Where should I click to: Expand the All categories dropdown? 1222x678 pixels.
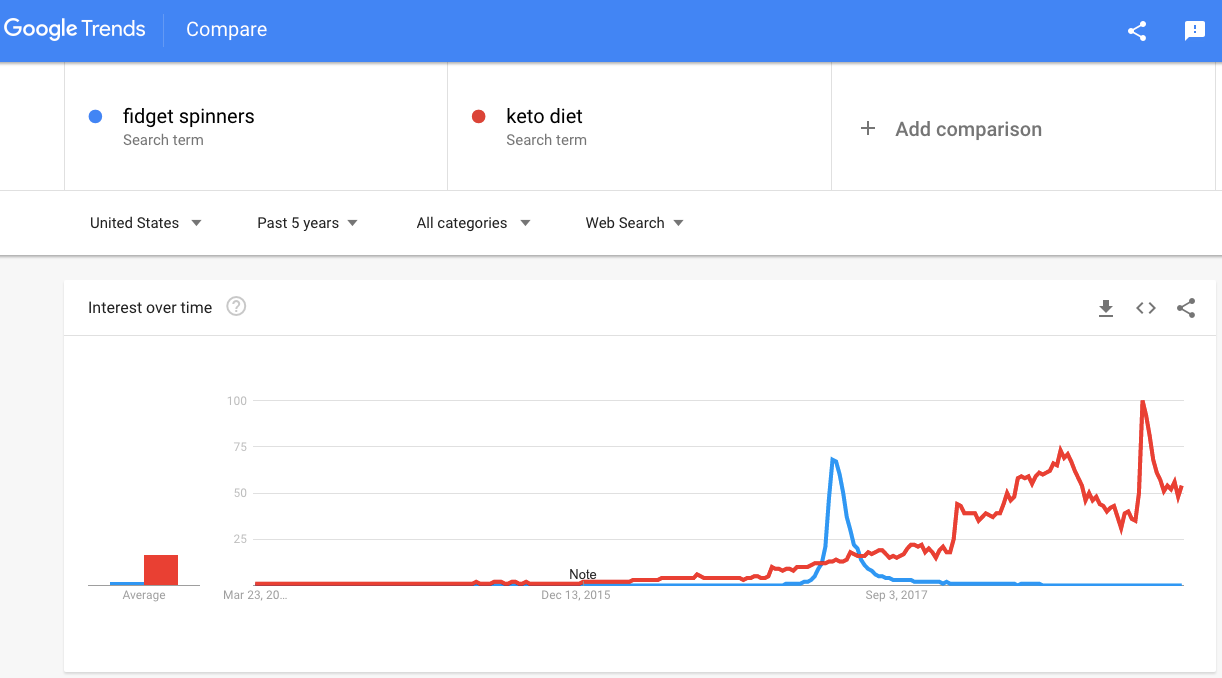click(x=473, y=223)
